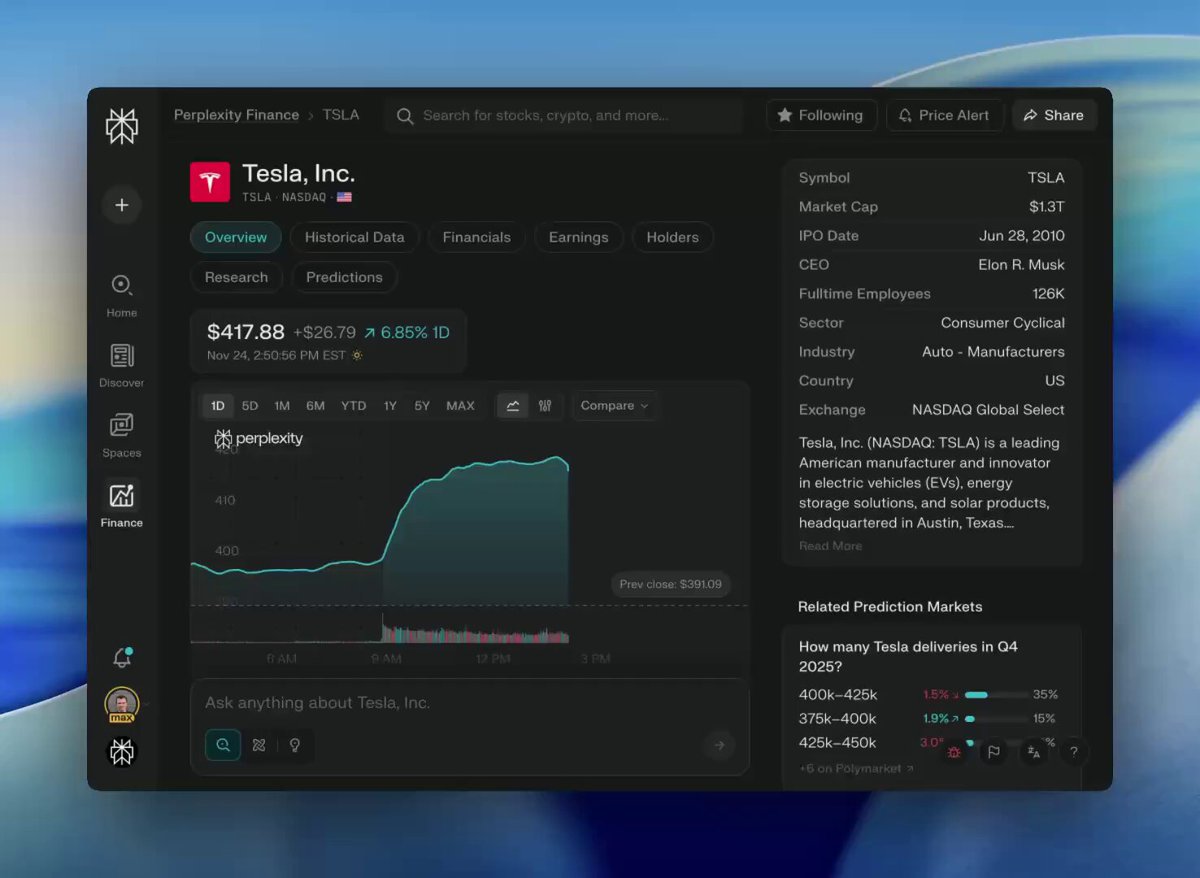Expand the profile menu chevron beside avatar
Image resolution: width=1200 pixels, height=878 pixels.
pos(146,705)
